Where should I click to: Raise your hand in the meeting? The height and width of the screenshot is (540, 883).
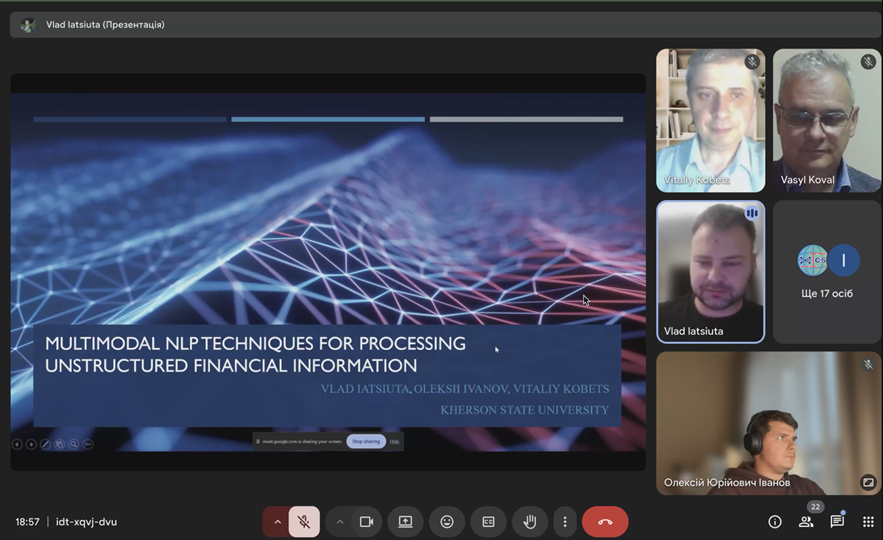[x=530, y=522]
